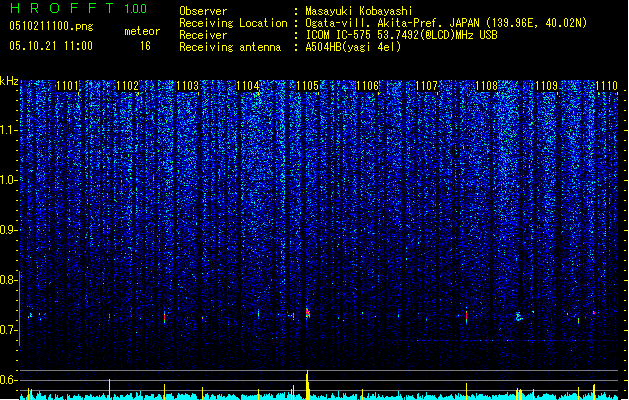Image resolution: width=629 pixels, height=400 pixels.
Task: Click the meteor count 16
Action: tap(145, 46)
